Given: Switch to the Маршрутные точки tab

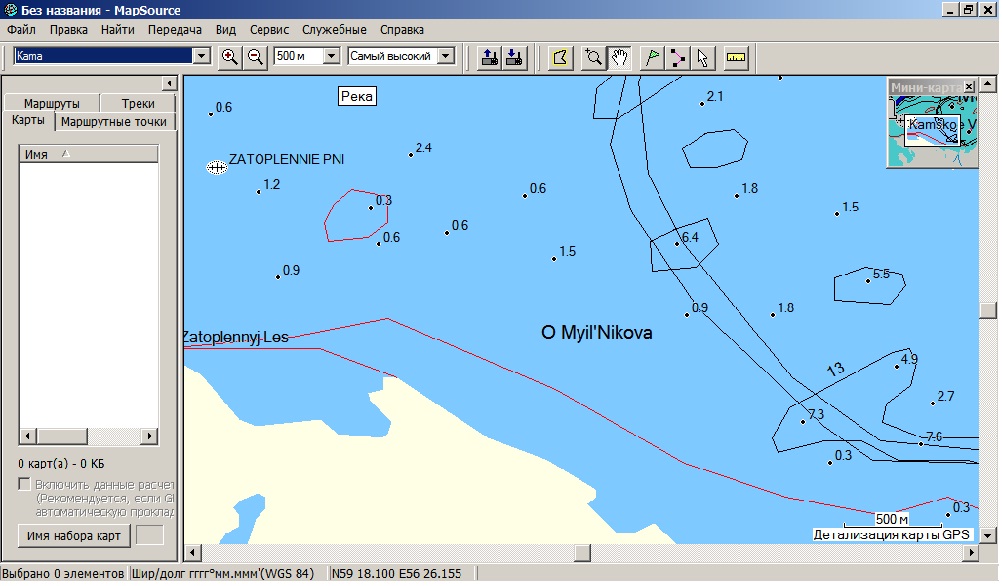Looking at the screenshot, I should pyautogui.click(x=113, y=122).
